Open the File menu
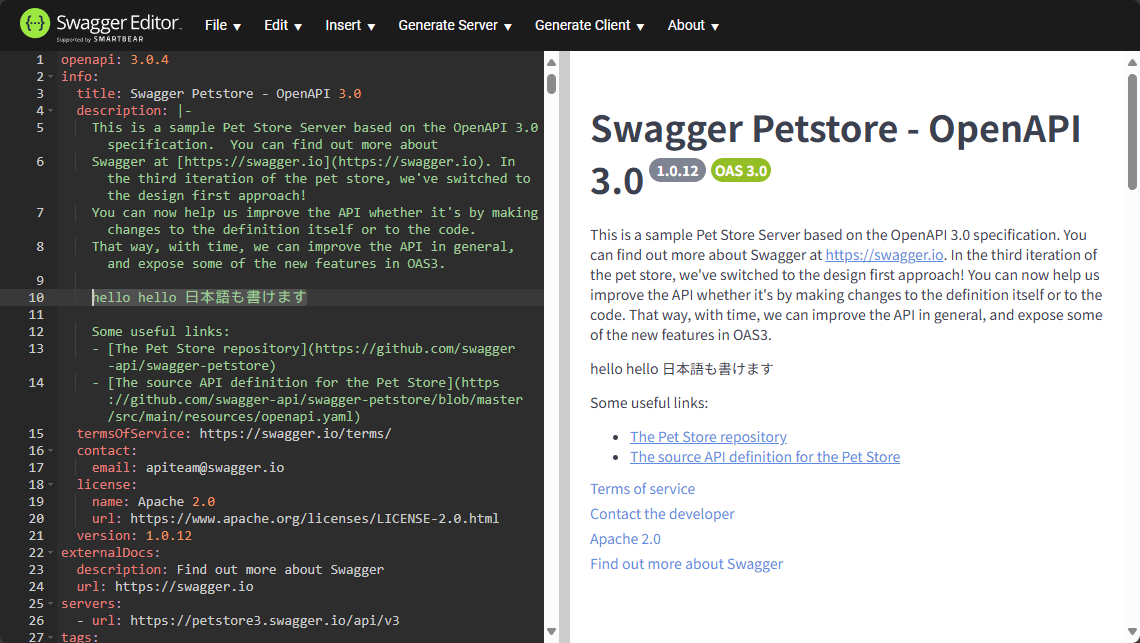This screenshot has height=643, width=1140. coord(222,25)
